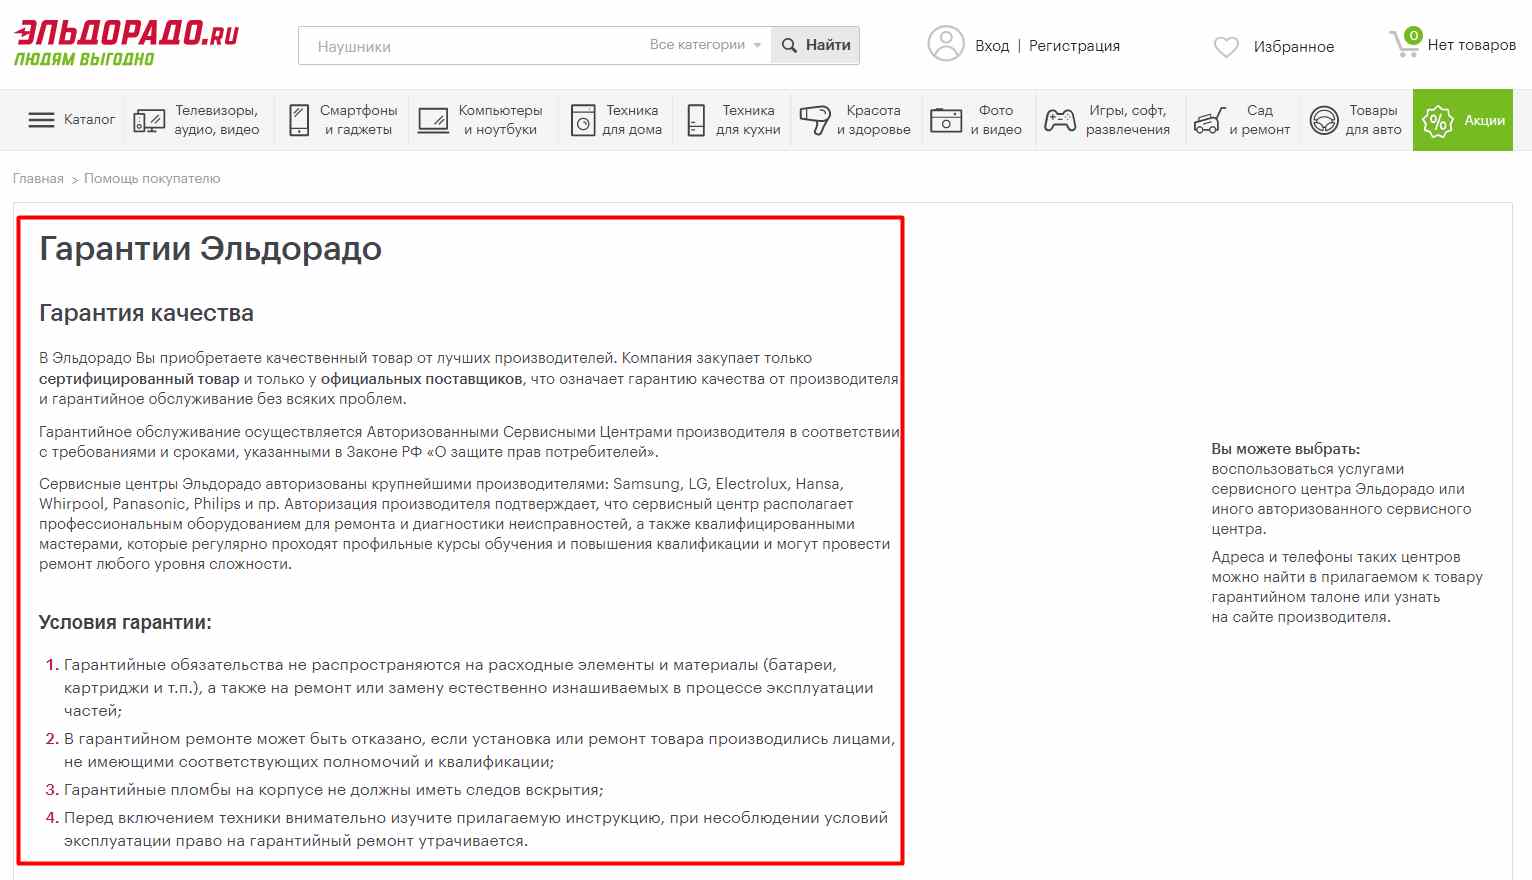
Task: Go to Главная breadcrumb
Action: click(38, 179)
